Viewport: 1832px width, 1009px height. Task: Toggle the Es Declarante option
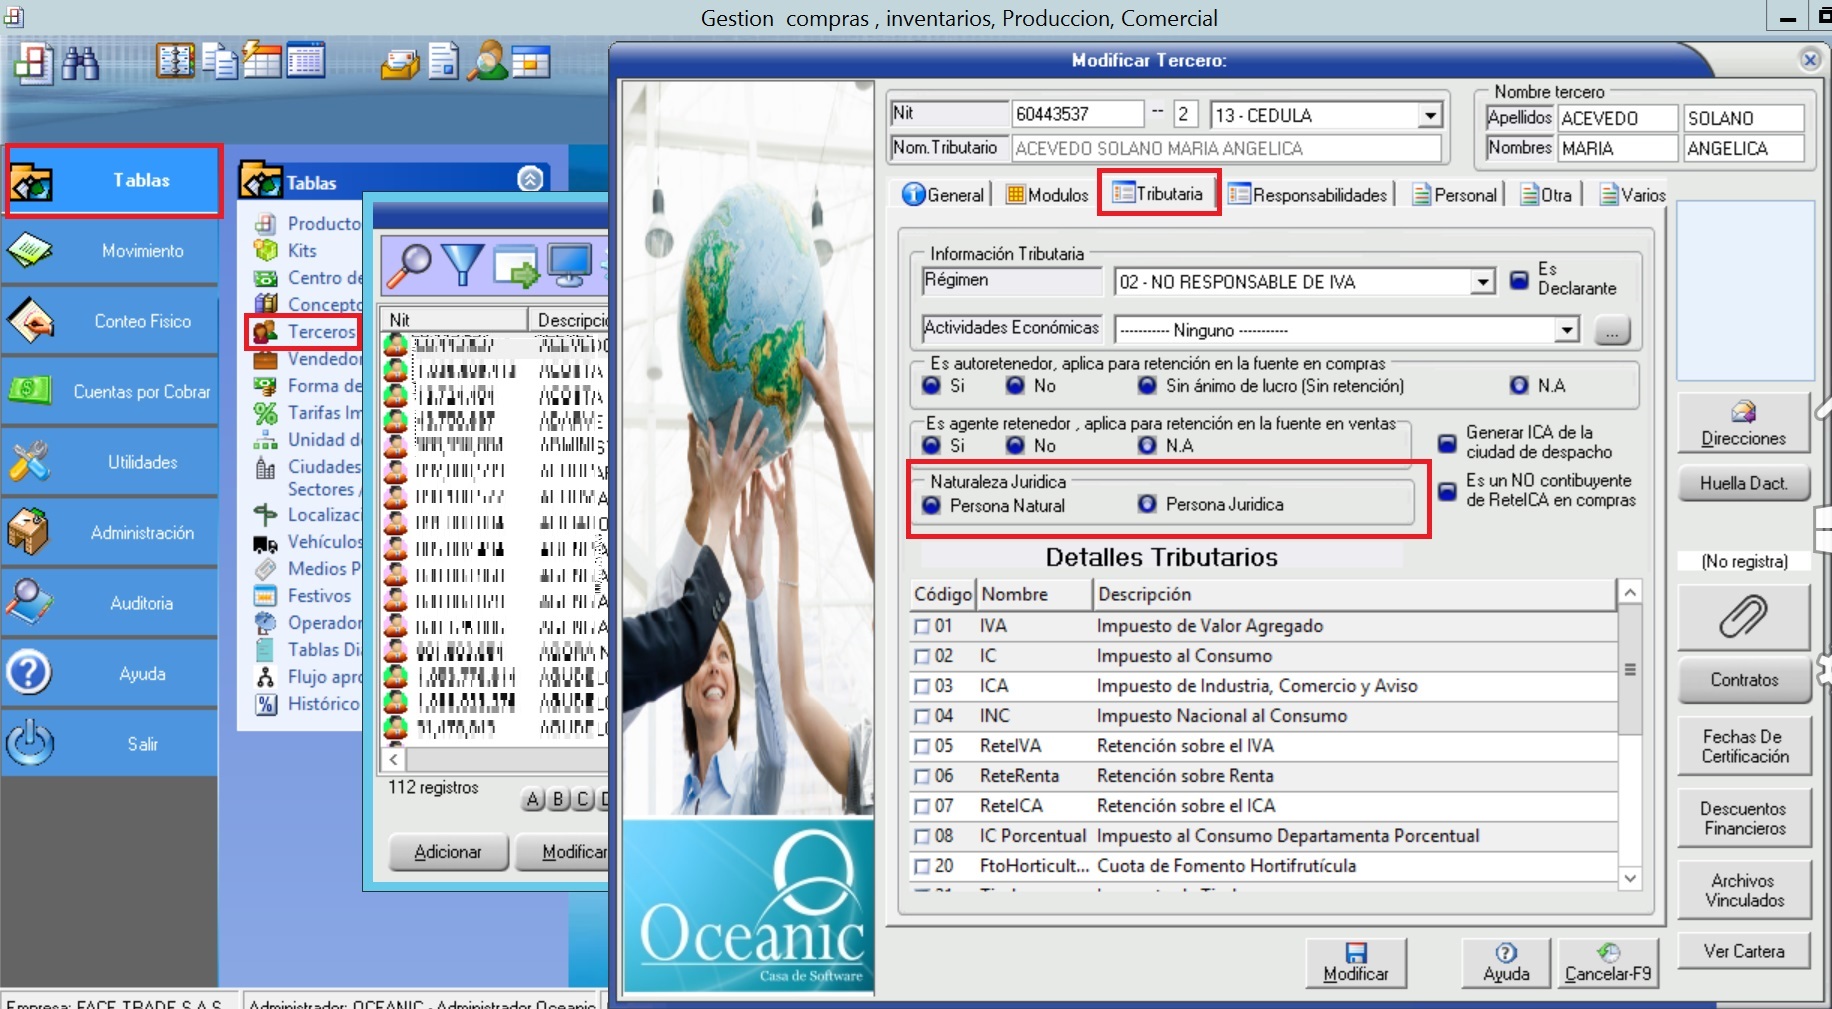pyautogui.click(x=1519, y=280)
